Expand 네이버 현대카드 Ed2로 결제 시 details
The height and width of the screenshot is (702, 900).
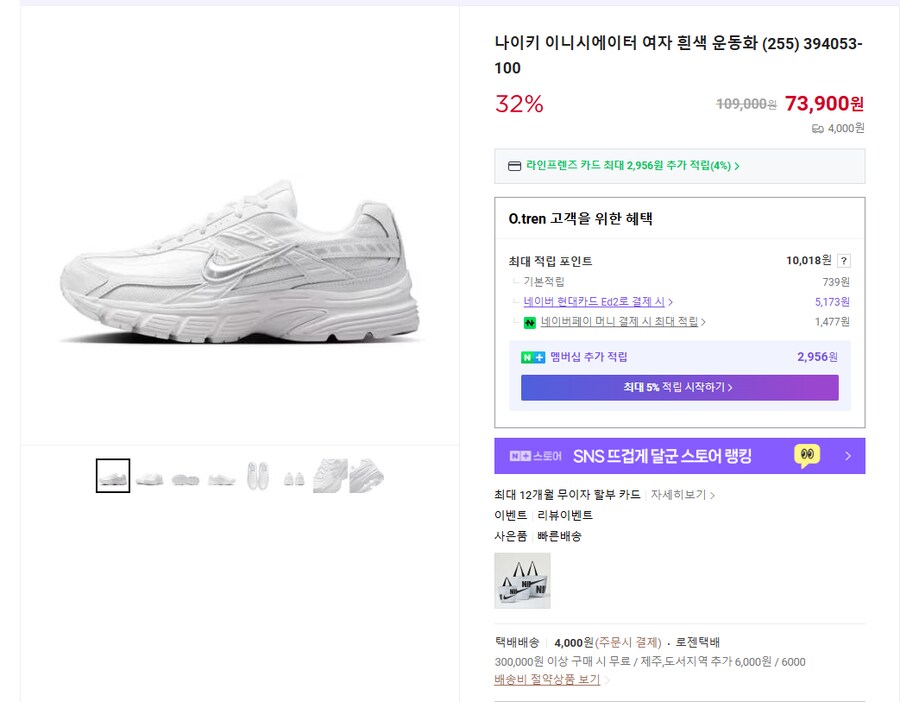[597, 300]
